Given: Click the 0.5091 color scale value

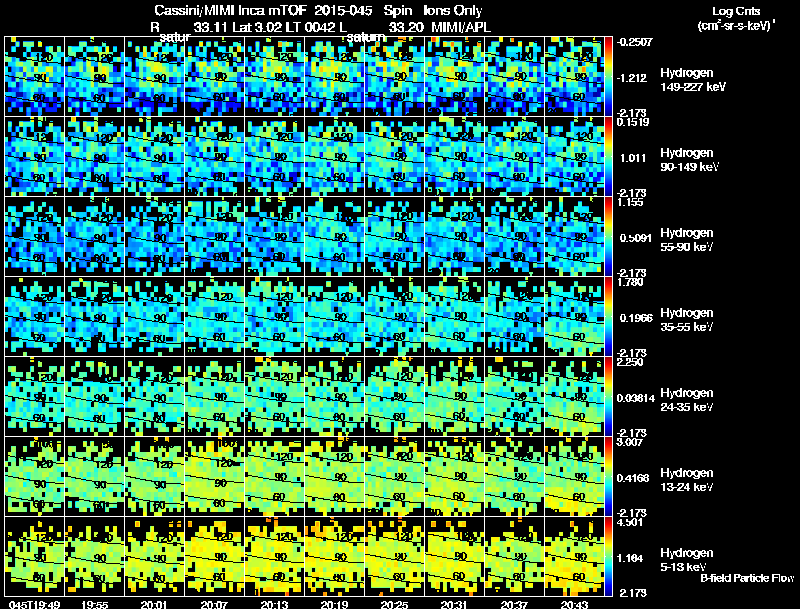Looking at the screenshot, I should click(635, 238).
